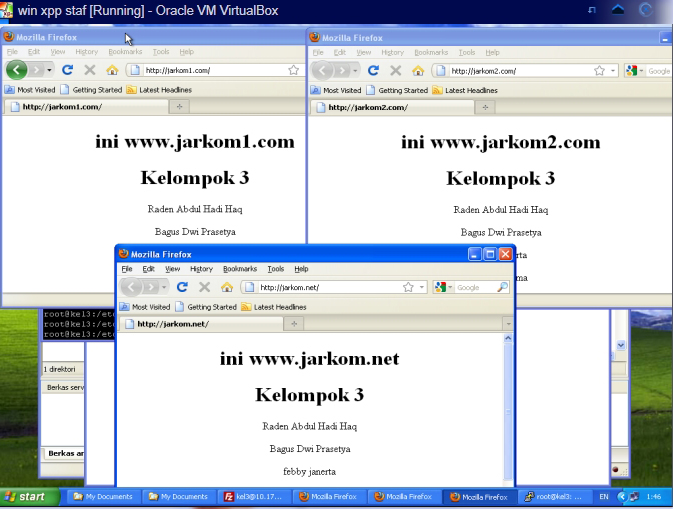Stop loading in jarkom.net window
The image size is (673, 509).
pos(204,287)
